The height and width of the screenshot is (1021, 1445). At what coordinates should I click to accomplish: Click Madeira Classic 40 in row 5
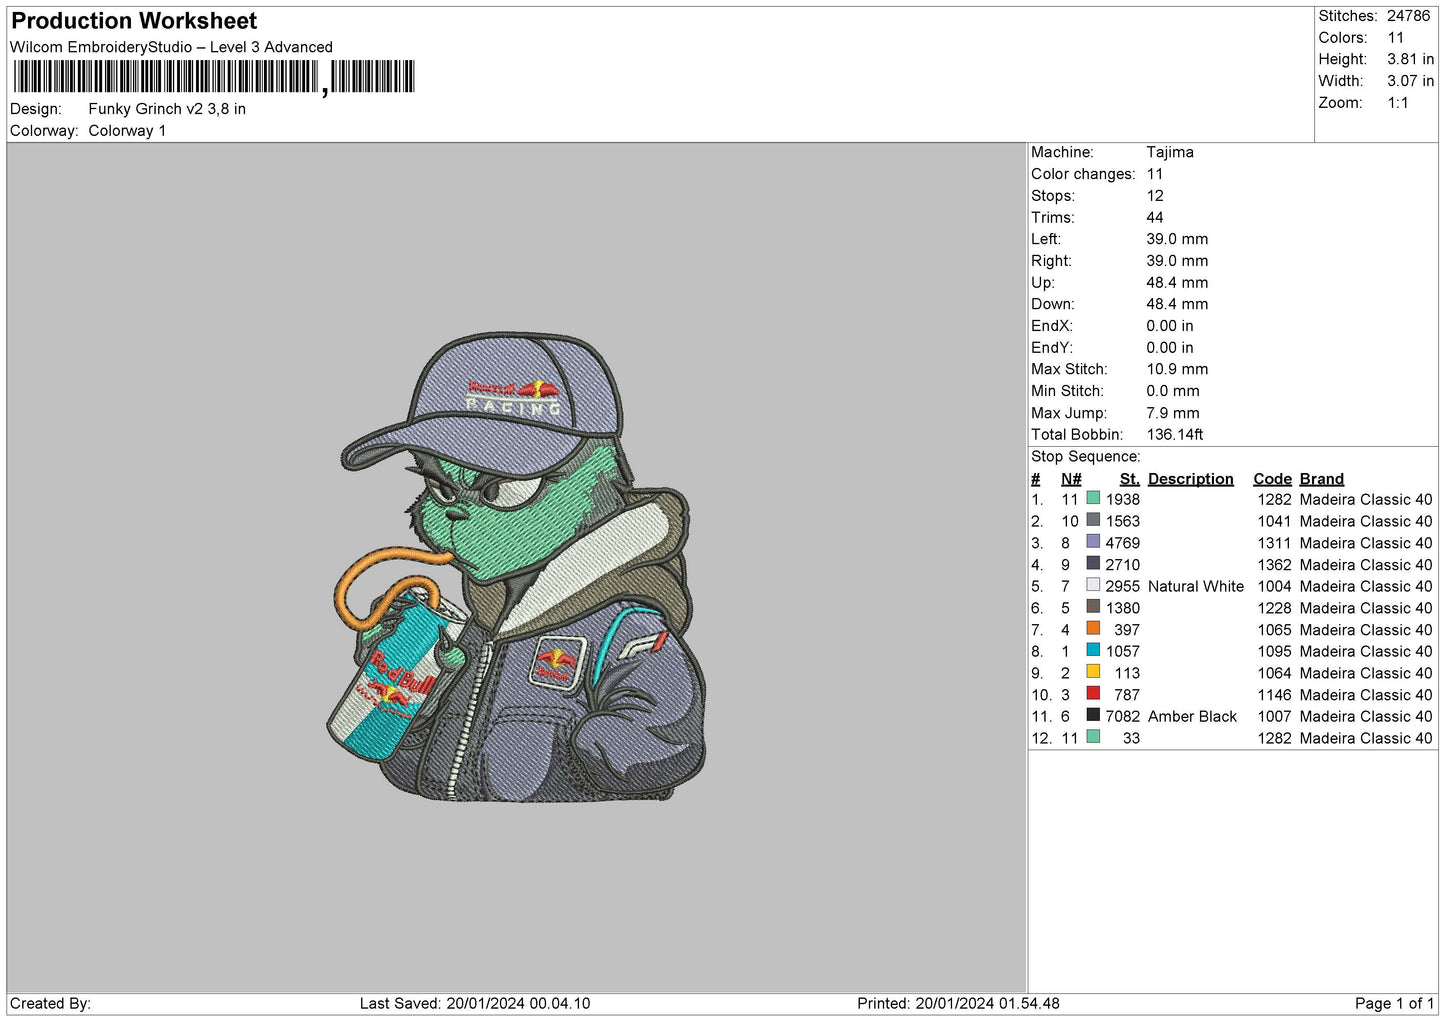[x=1365, y=586]
